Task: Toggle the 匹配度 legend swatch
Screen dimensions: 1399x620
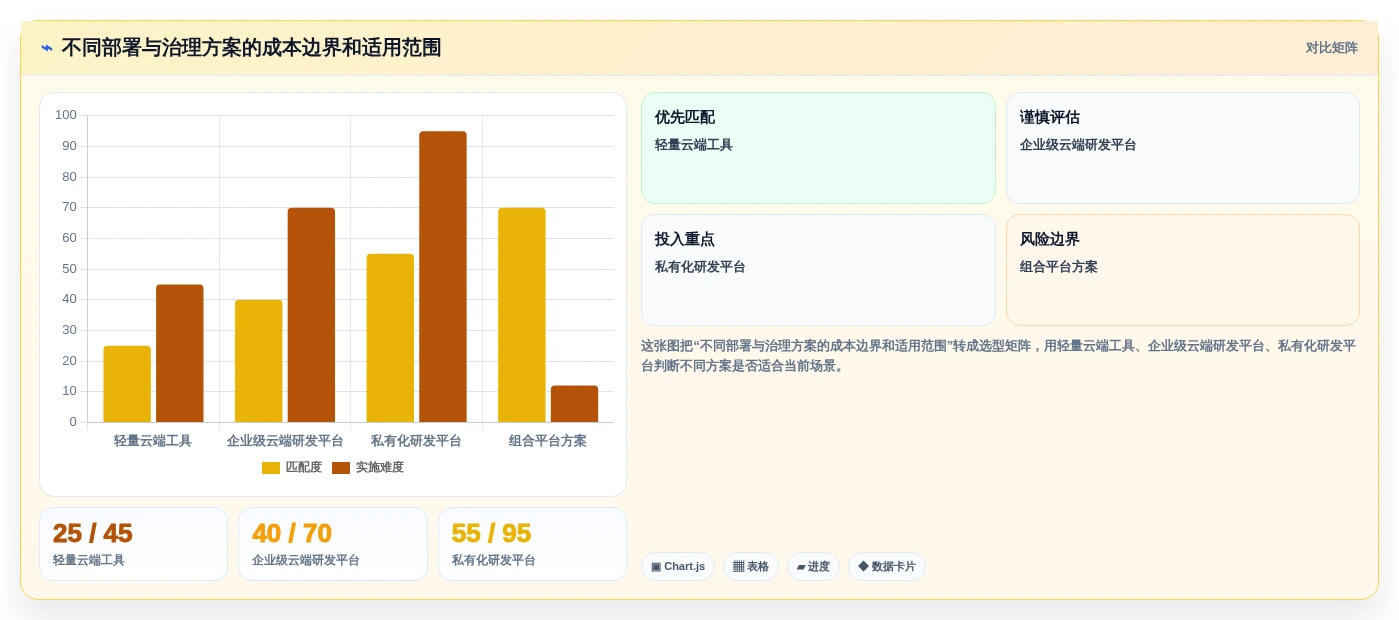Action: click(x=271, y=468)
